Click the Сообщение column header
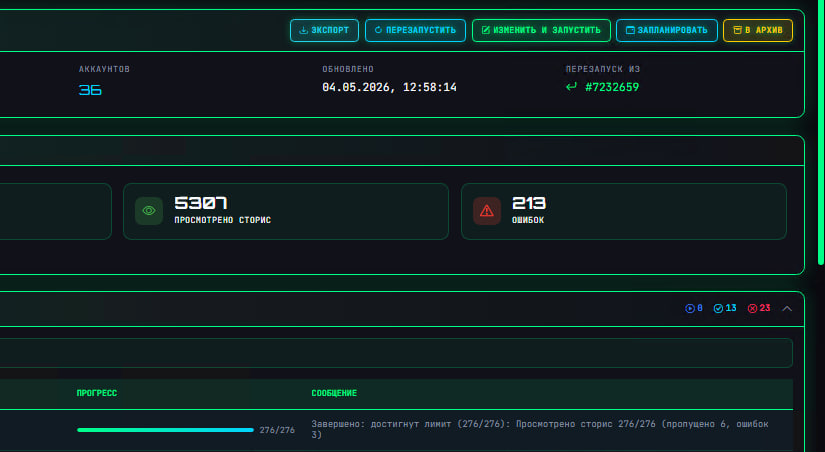The width and height of the screenshot is (825, 452). [334, 393]
